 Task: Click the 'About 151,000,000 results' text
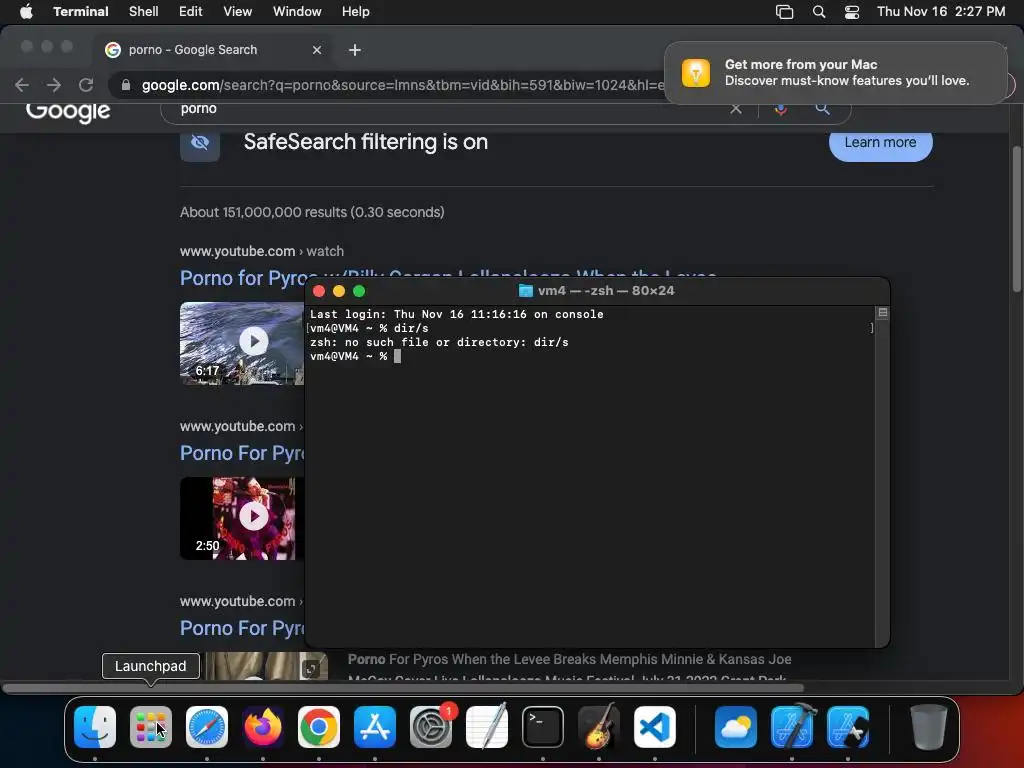[312, 212]
